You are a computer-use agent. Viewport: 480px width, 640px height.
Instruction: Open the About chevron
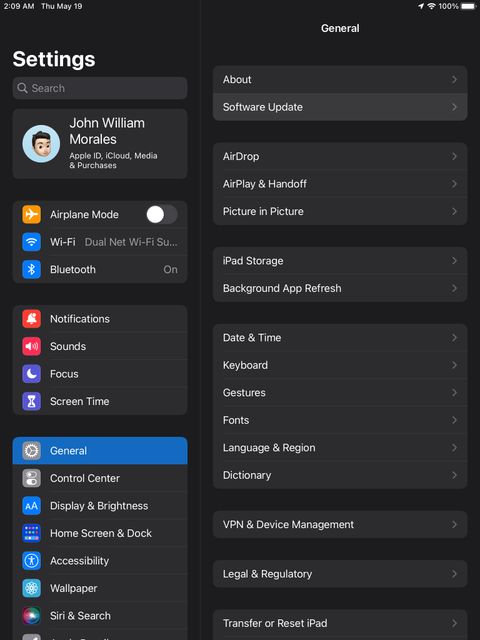(x=454, y=80)
